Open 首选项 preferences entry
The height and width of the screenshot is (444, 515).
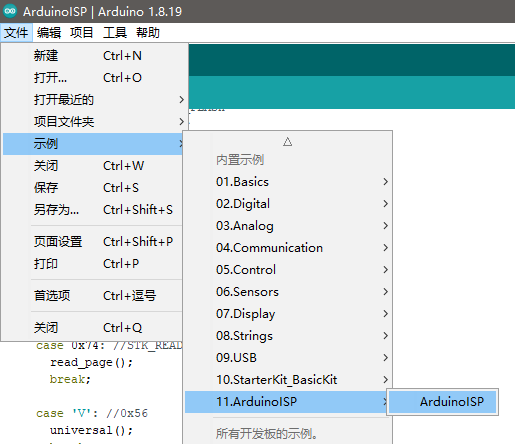coord(93,296)
